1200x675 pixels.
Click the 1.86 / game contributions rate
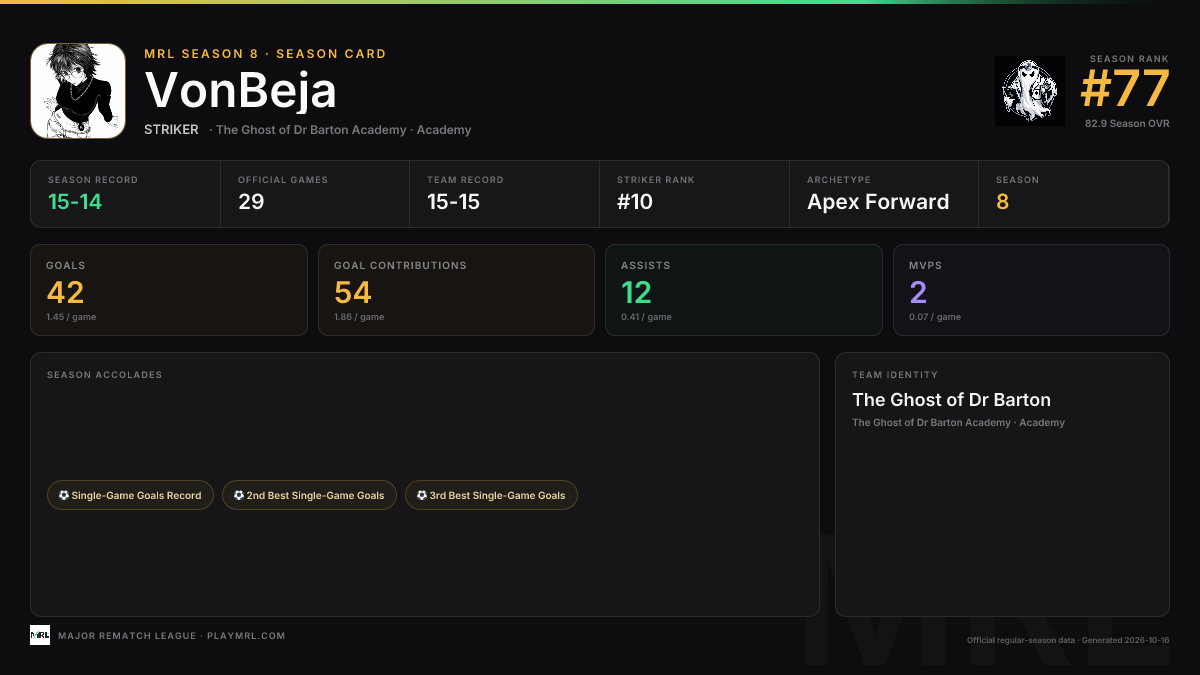click(x=359, y=317)
